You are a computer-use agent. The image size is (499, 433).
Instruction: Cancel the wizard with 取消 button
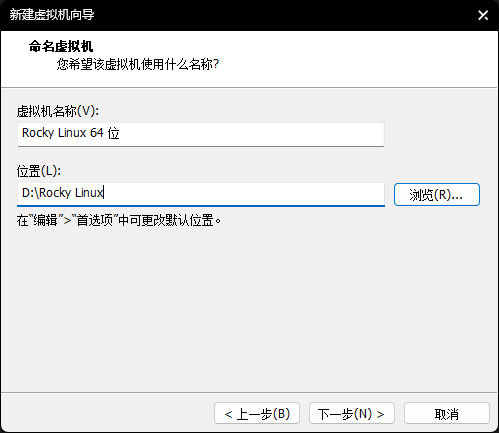tap(447, 413)
